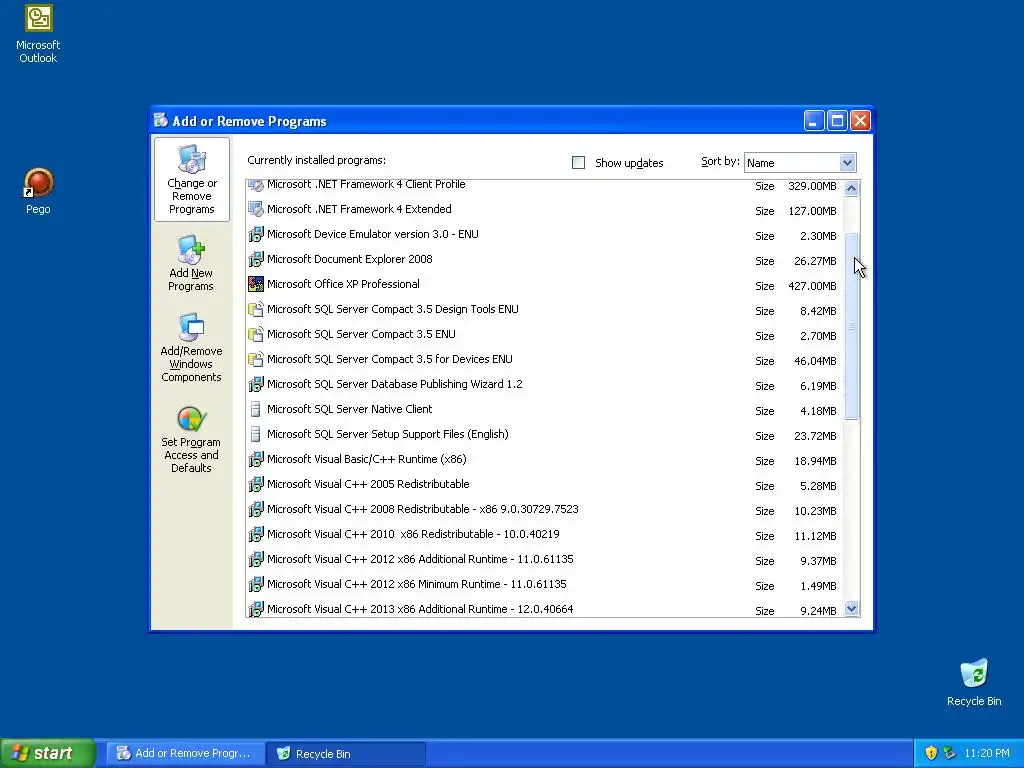1024x768 pixels.
Task: Click the scroll down arrow of program list
Action: tap(851, 609)
